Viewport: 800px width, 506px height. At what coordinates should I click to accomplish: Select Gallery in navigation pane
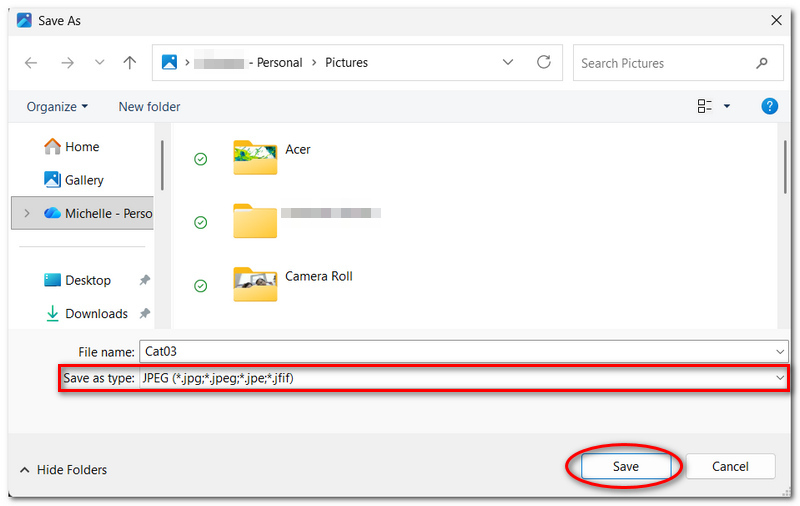(74, 180)
